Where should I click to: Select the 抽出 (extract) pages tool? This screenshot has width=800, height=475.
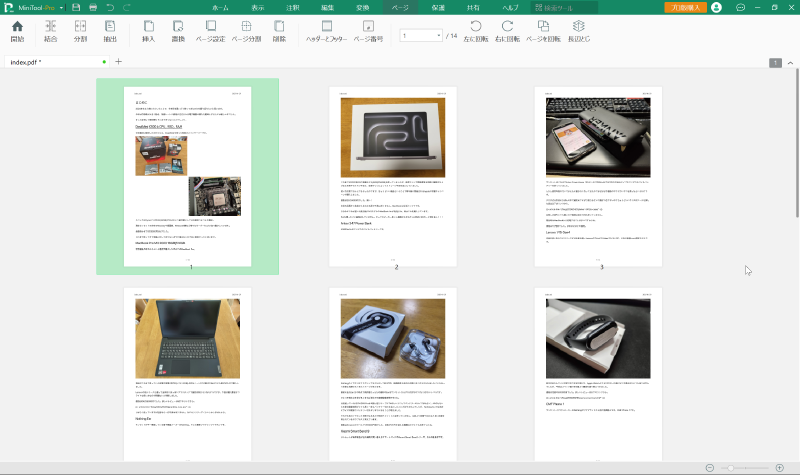pos(110,30)
